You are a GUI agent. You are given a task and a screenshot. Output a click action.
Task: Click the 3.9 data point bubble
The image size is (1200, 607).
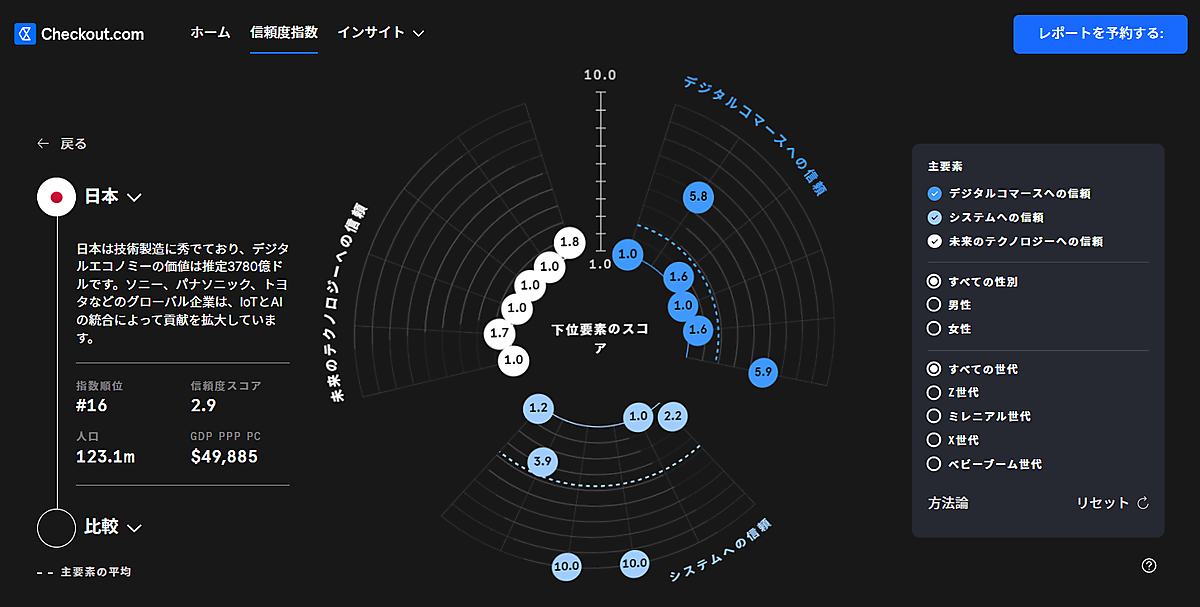[x=543, y=461]
